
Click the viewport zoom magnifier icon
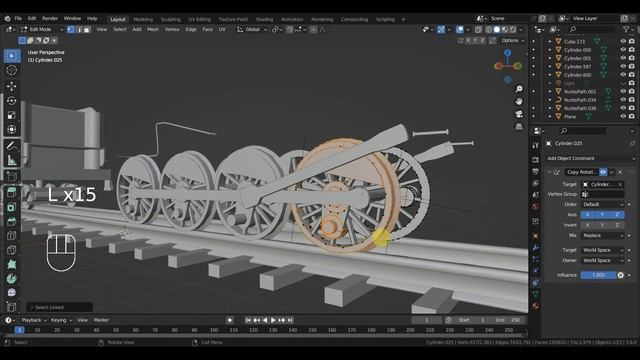click(519, 89)
